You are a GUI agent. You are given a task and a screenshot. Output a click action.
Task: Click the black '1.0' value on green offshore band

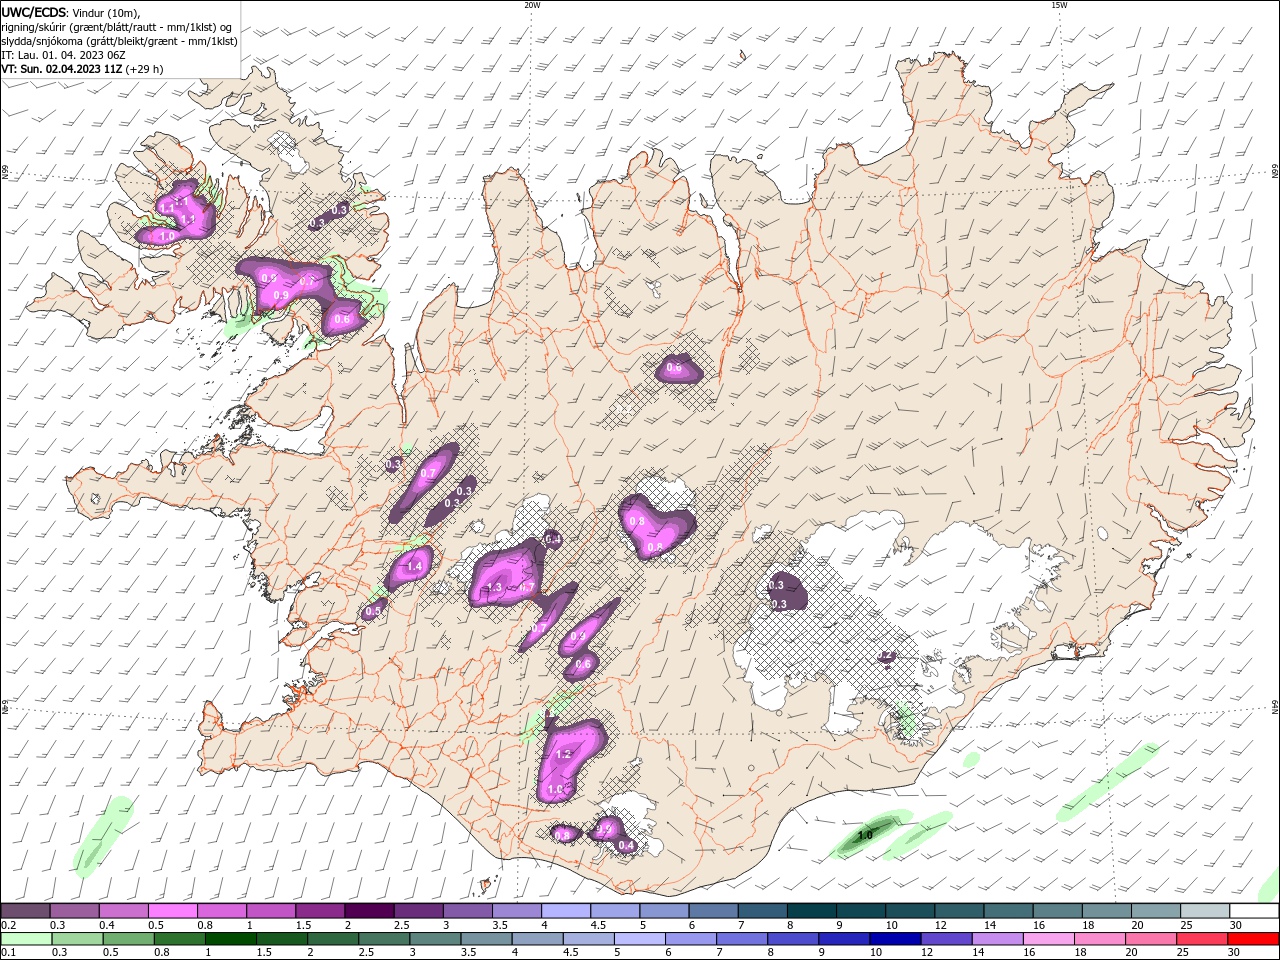tap(866, 834)
